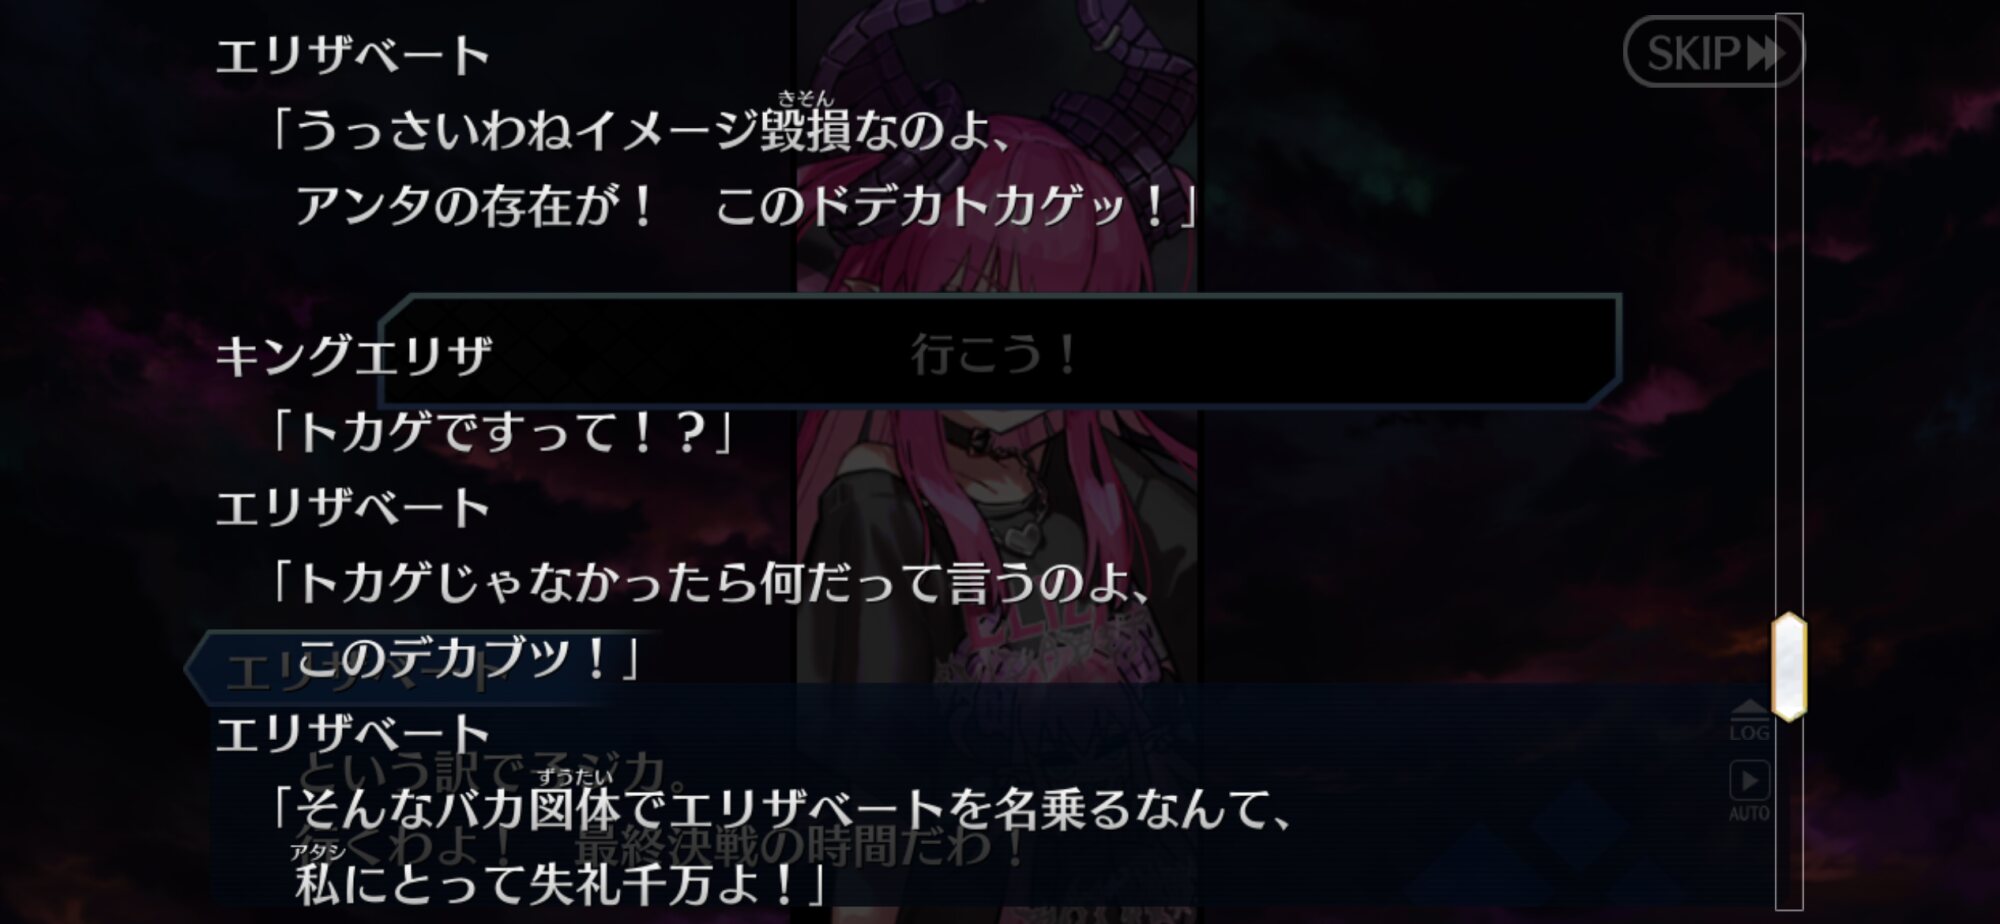Click the pink-haired character portrait
2000x924 pixels.
997,460
